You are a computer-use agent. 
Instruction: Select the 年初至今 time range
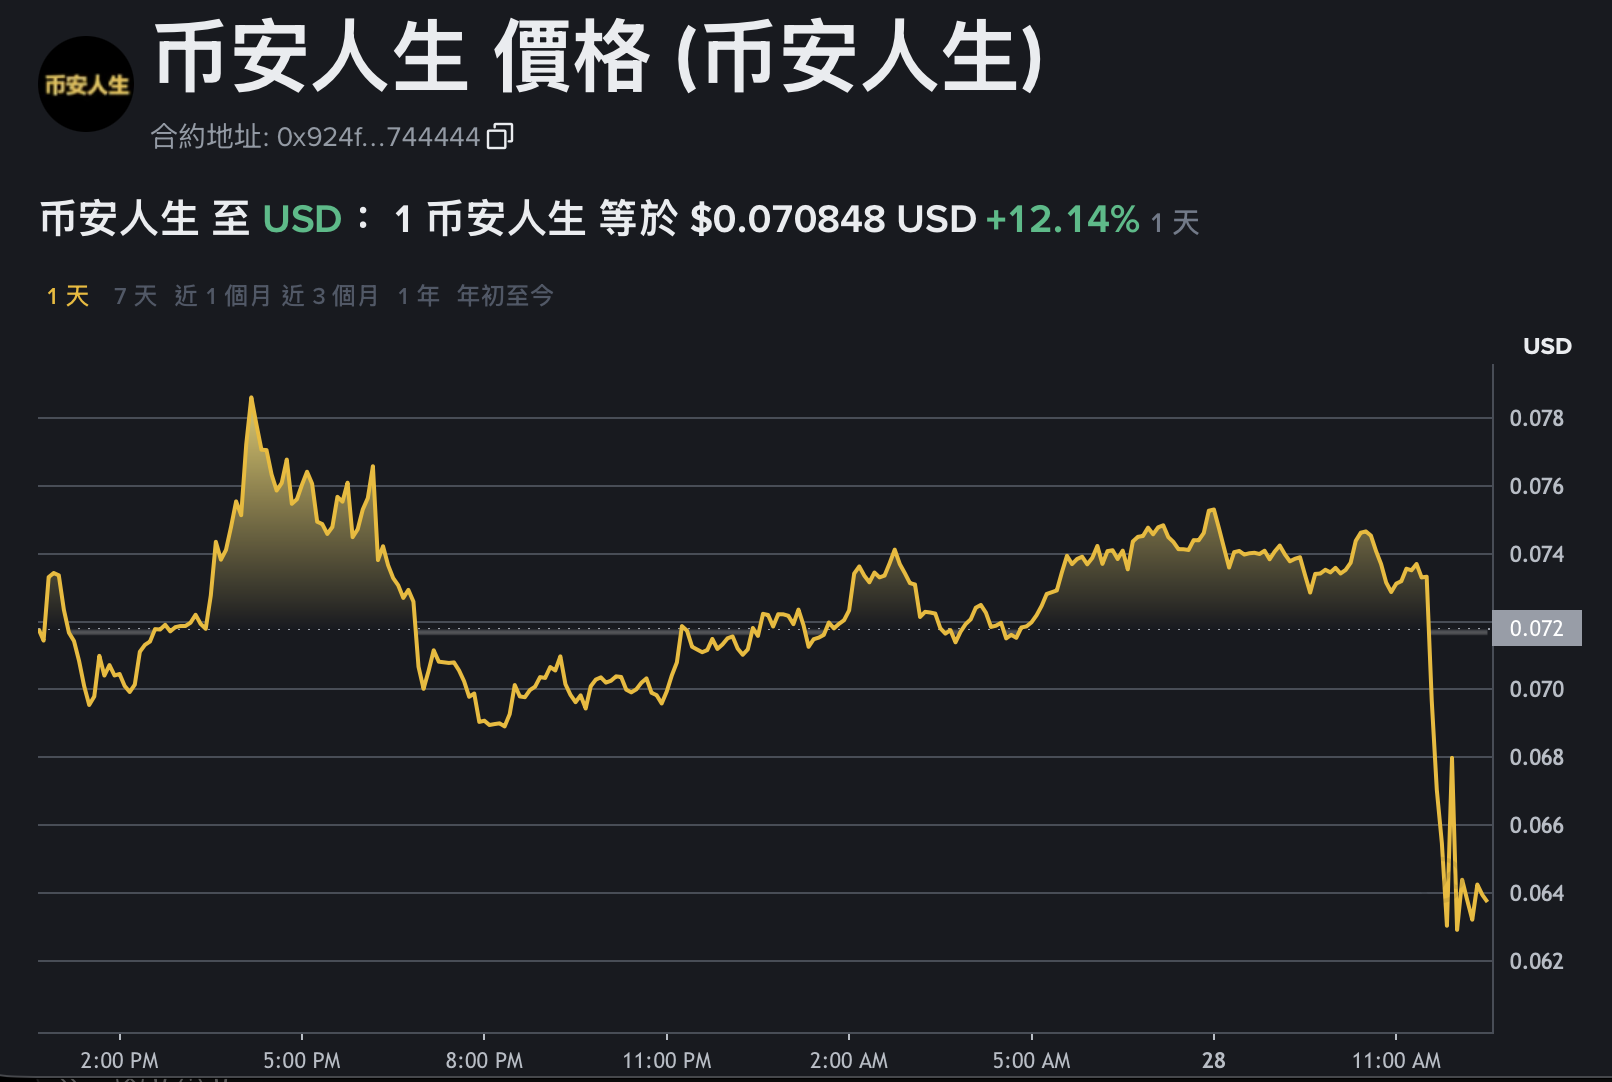click(x=505, y=296)
